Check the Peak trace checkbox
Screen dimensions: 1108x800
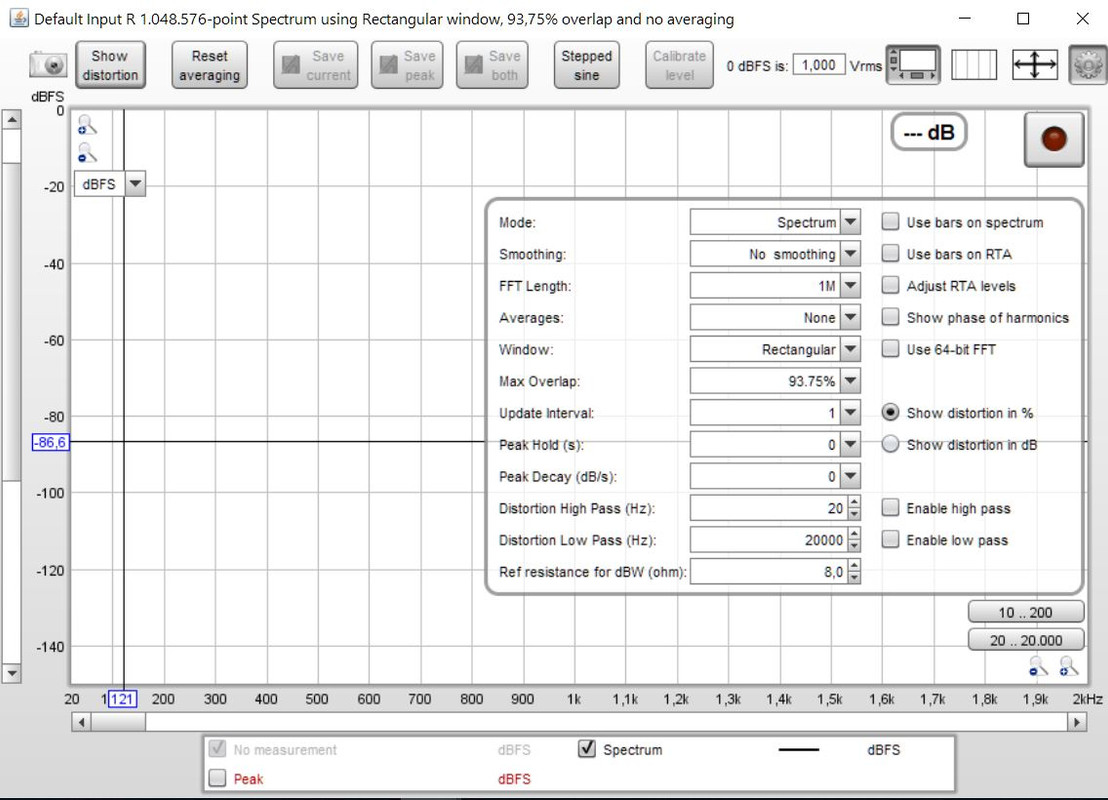(x=218, y=778)
